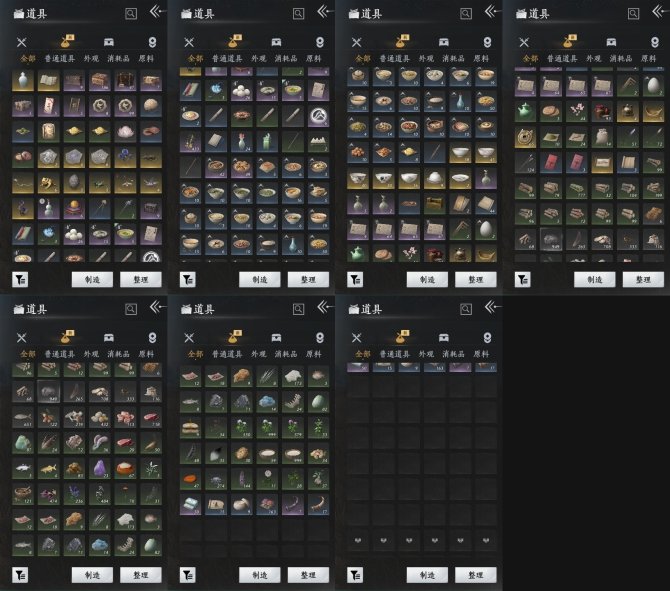Click 制造 in the empty inventory panel

coord(427,575)
